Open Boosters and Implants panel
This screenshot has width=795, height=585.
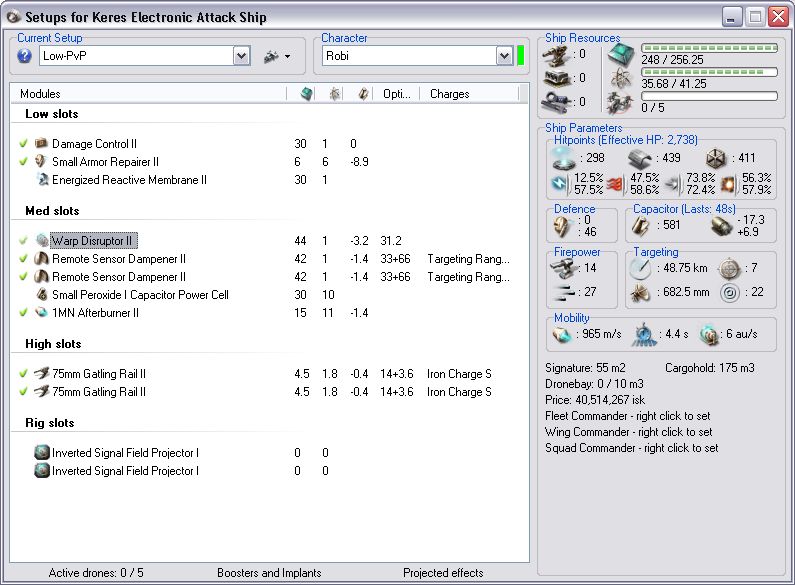269,573
